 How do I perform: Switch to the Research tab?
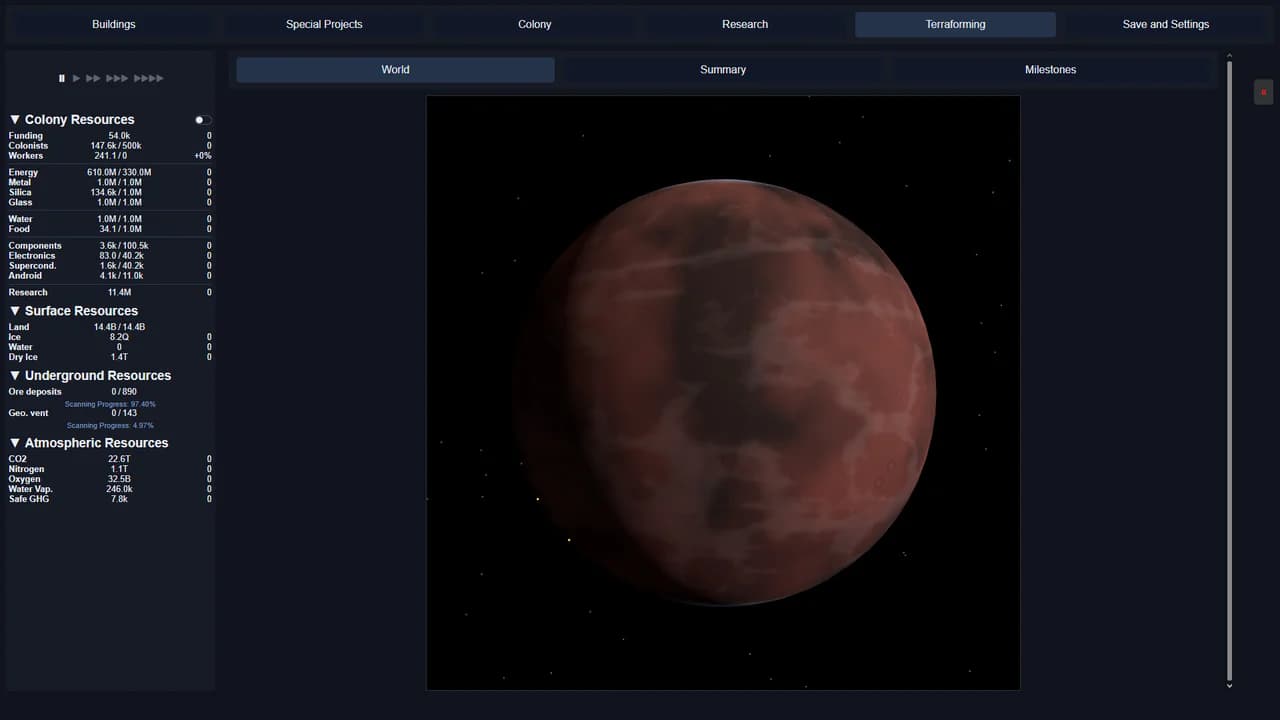[745, 24]
